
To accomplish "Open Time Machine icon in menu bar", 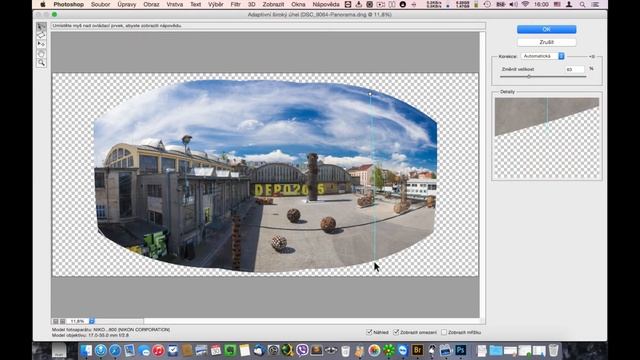I will pos(487,4).
